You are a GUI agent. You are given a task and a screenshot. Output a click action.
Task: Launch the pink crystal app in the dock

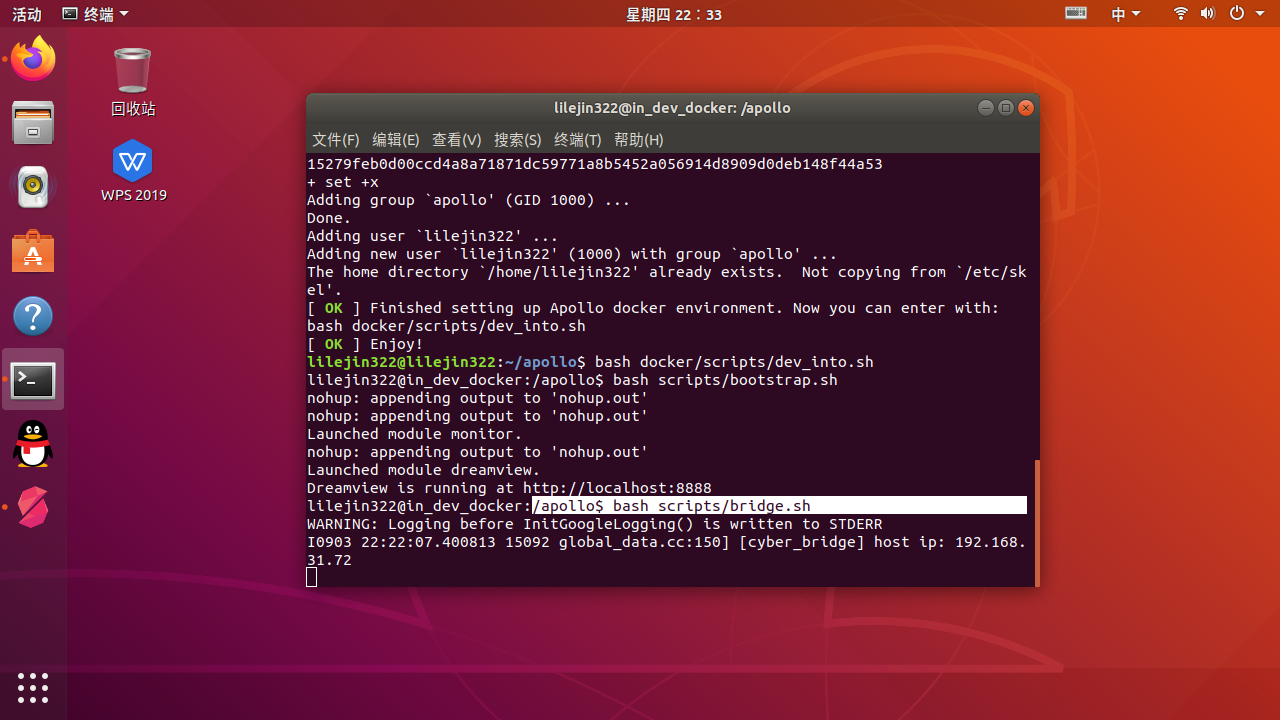(33, 507)
